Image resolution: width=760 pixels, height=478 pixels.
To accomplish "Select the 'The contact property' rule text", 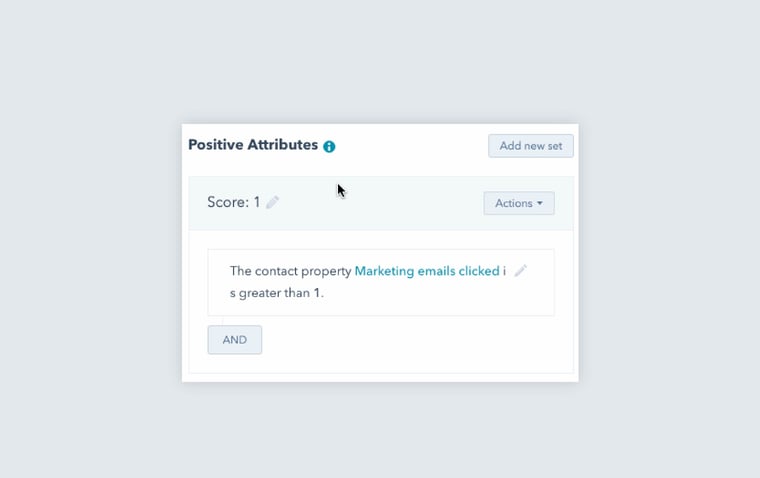I will click(290, 271).
